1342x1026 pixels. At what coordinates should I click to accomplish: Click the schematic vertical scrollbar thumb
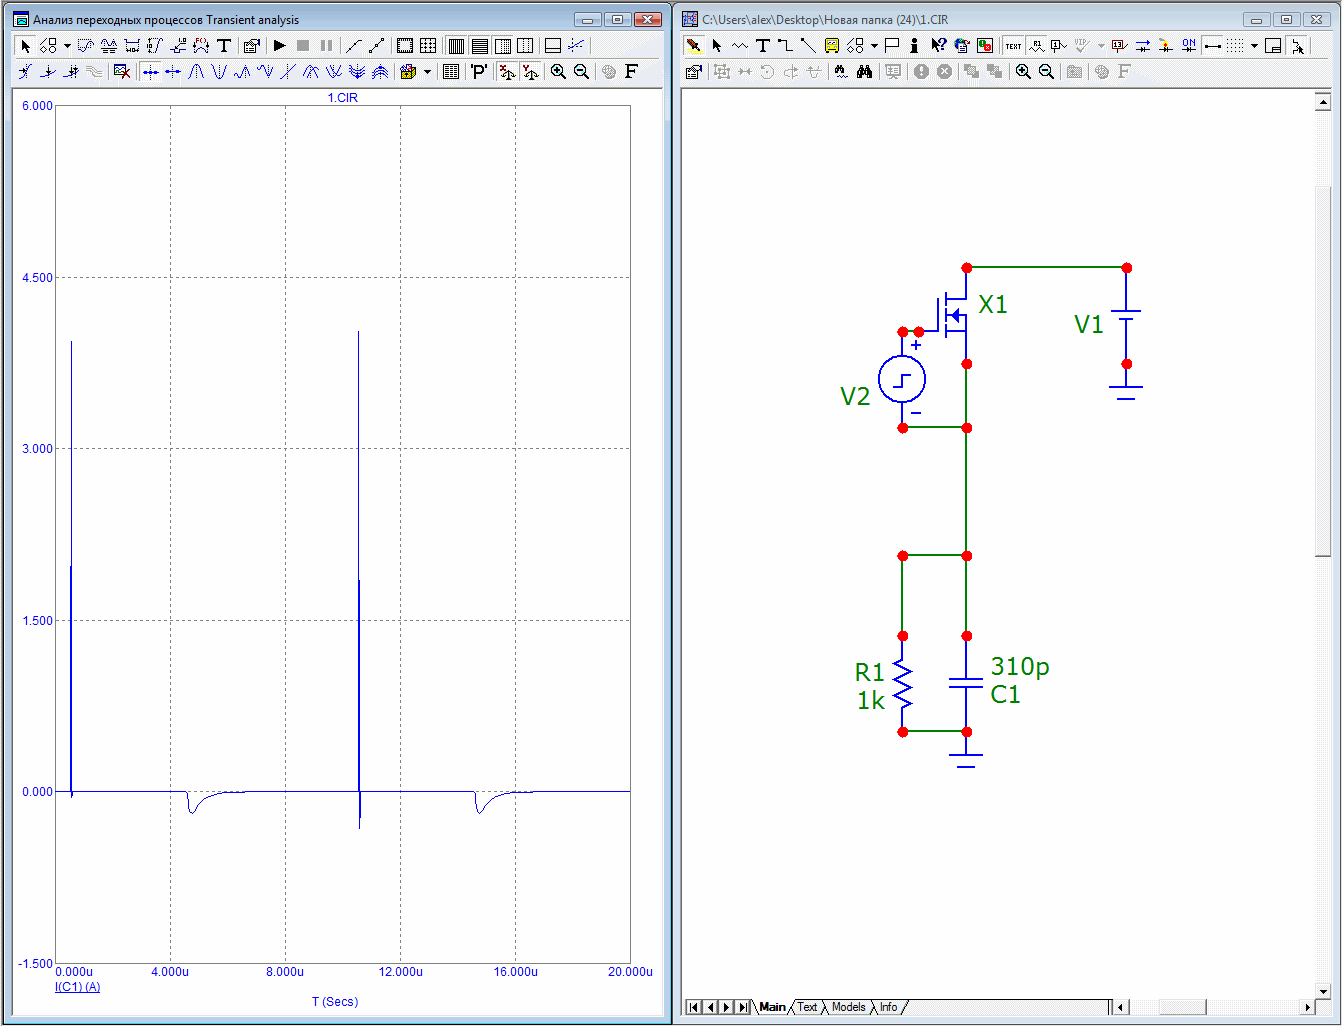(1323, 370)
